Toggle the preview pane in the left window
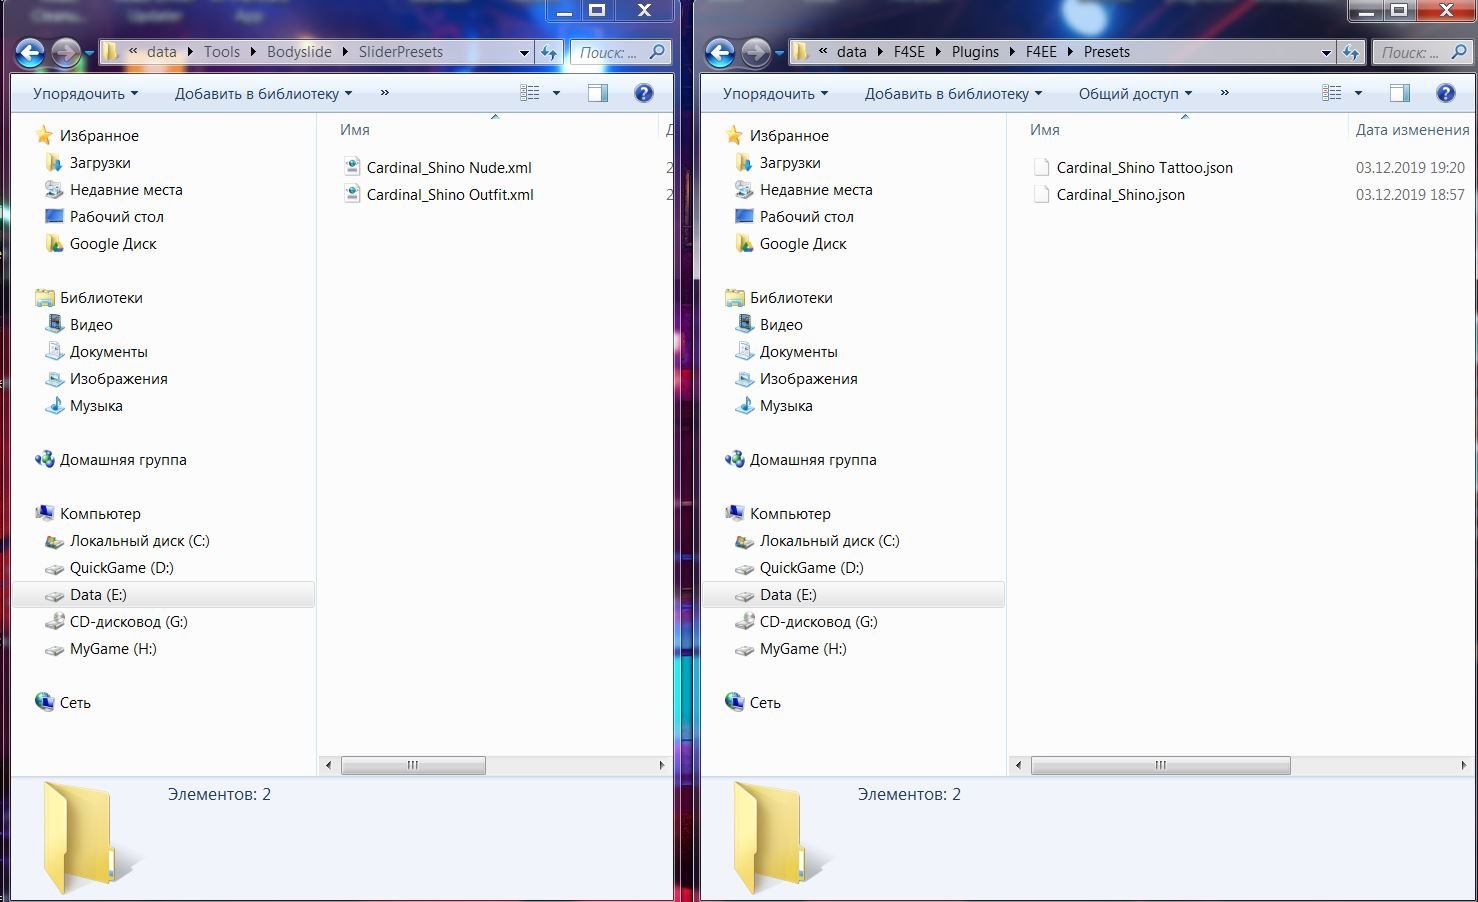The image size is (1478, 902). point(598,93)
